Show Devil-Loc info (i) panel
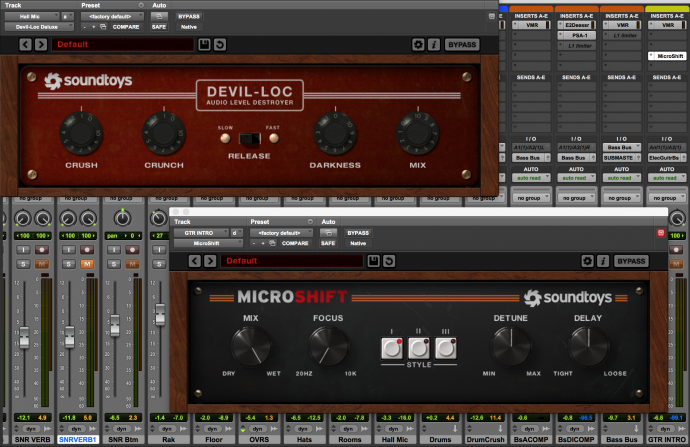 click(433, 44)
